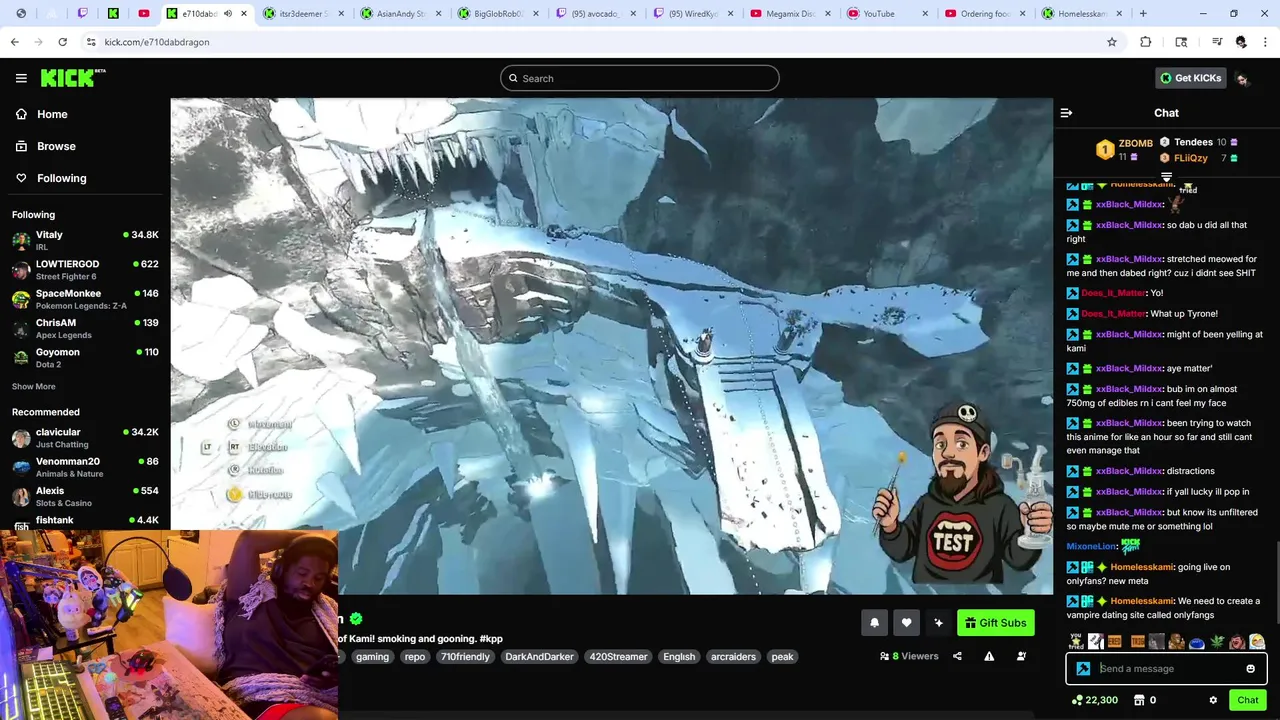1280x720 pixels.
Task: Click the 22,300 channel points balance
Action: (1094, 700)
